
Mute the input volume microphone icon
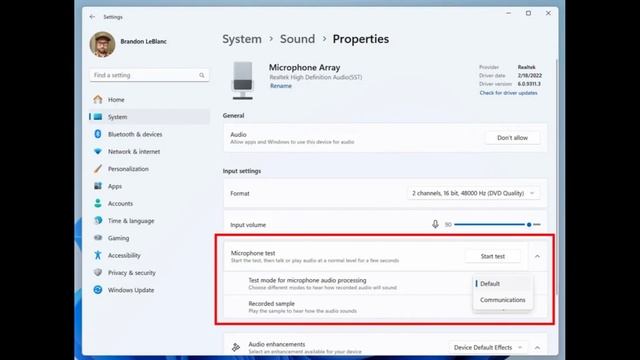tap(435, 224)
